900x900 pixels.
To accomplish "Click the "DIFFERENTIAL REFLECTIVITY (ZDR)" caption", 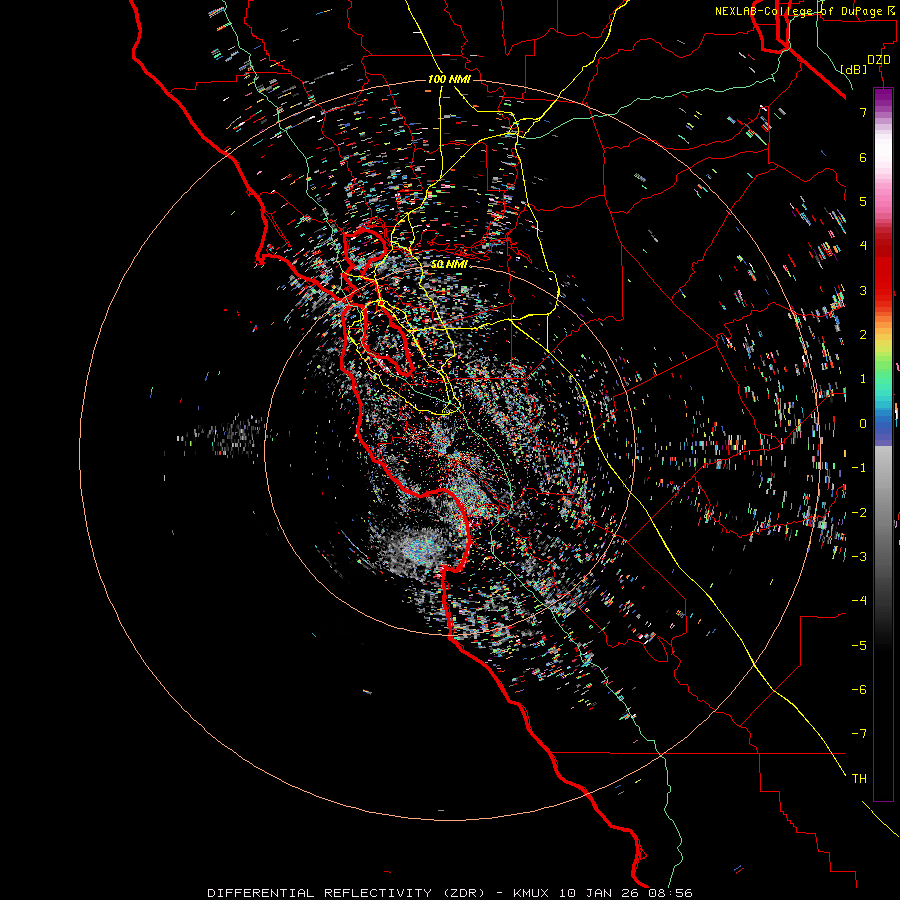I will (346, 893).
